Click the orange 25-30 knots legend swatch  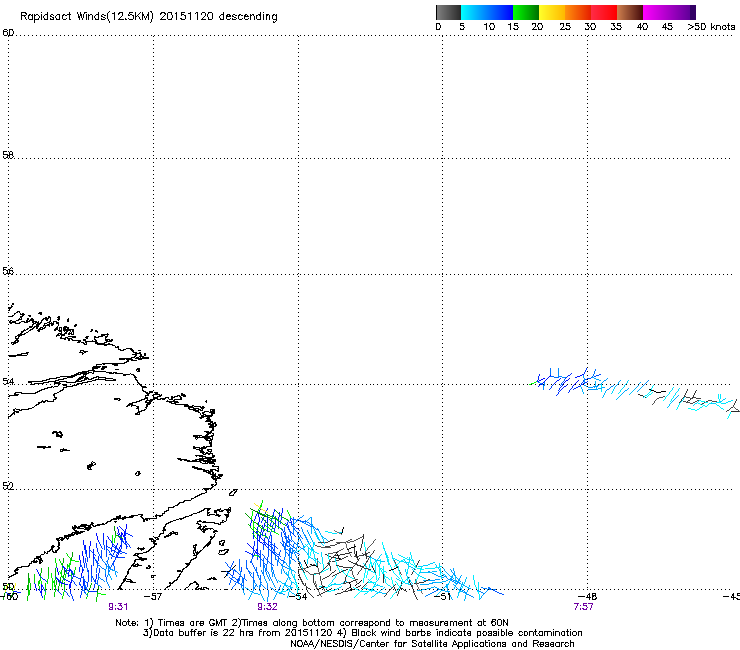tap(578, 12)
